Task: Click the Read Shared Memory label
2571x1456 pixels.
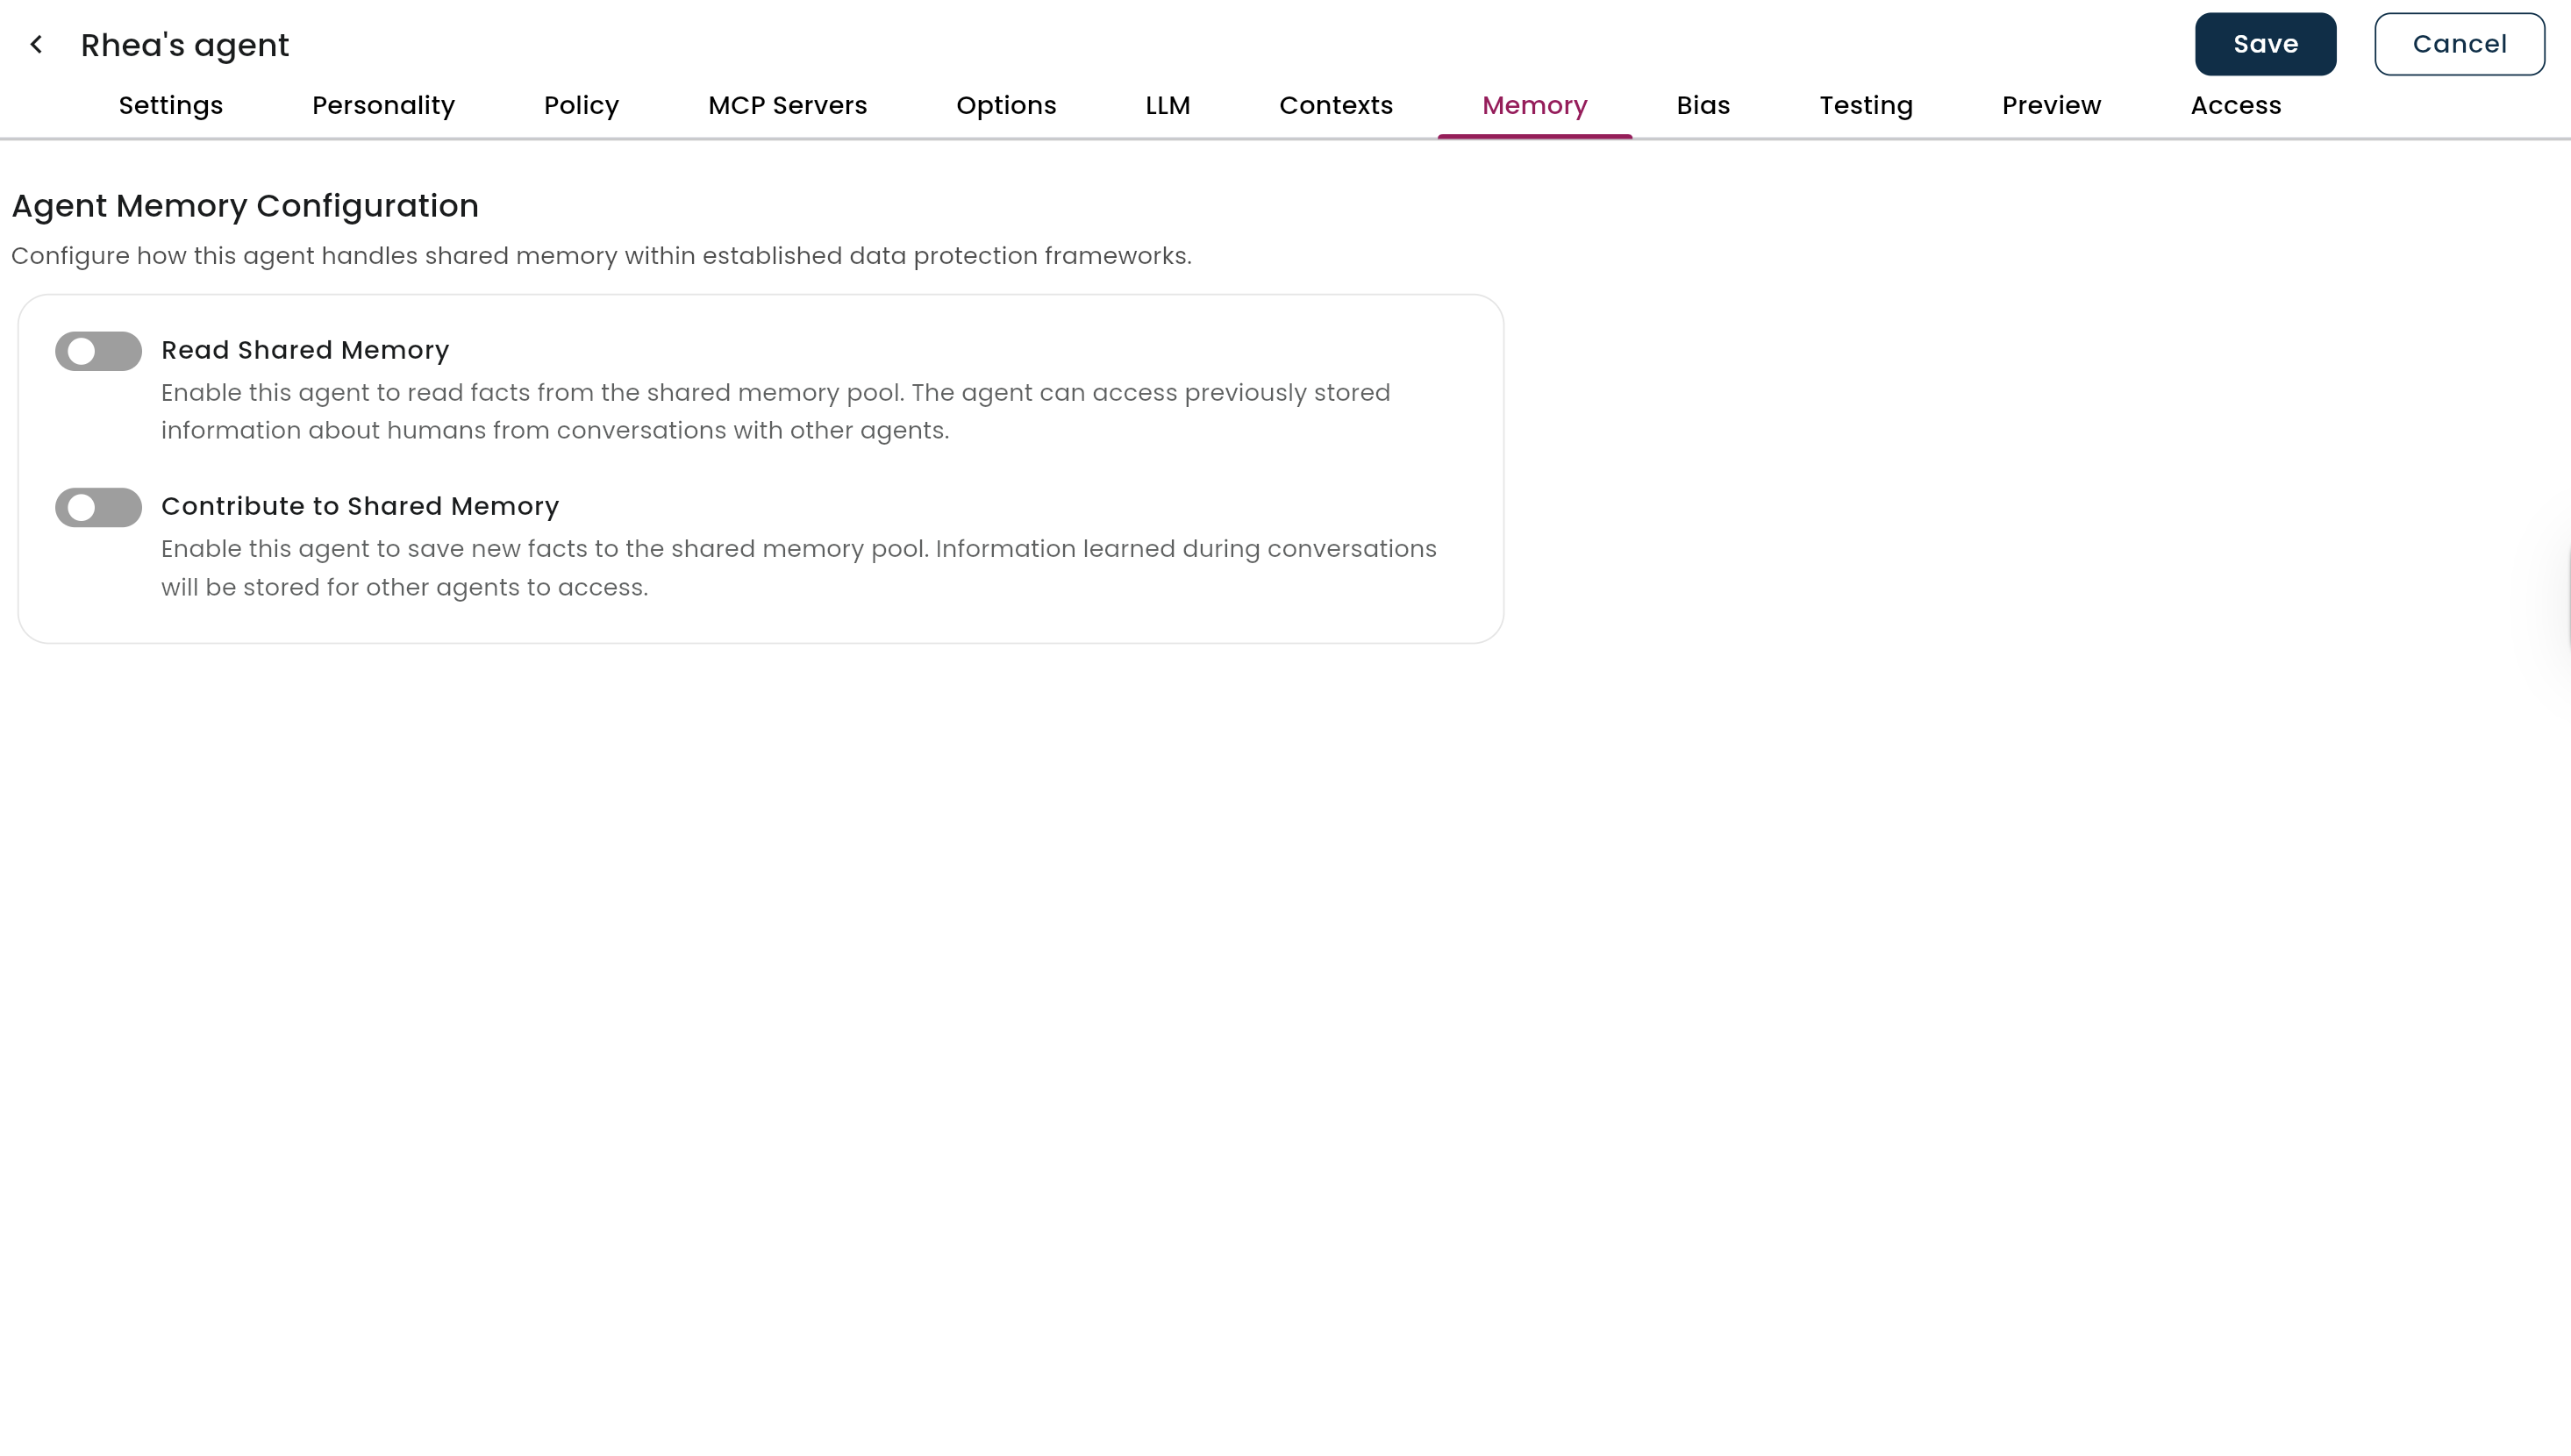Action: tap(305, 350)
